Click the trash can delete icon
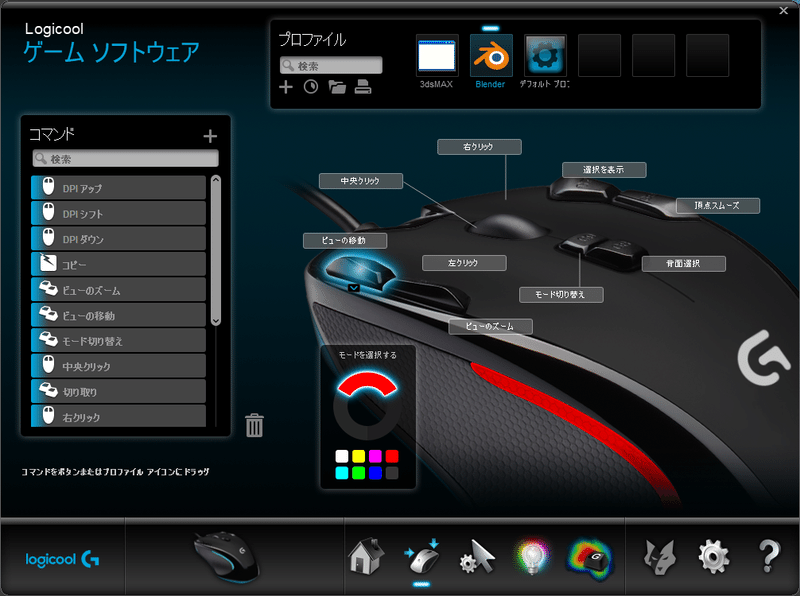The width and height of the screenshot is (800, 596). click(254, 425)
